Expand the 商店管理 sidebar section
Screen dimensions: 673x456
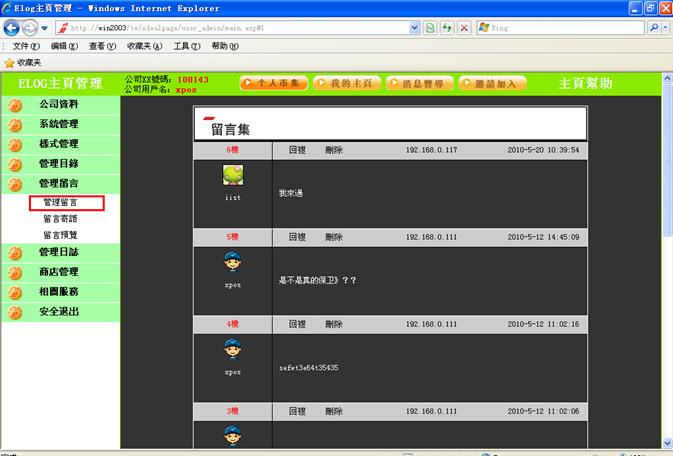coord(58,272)
